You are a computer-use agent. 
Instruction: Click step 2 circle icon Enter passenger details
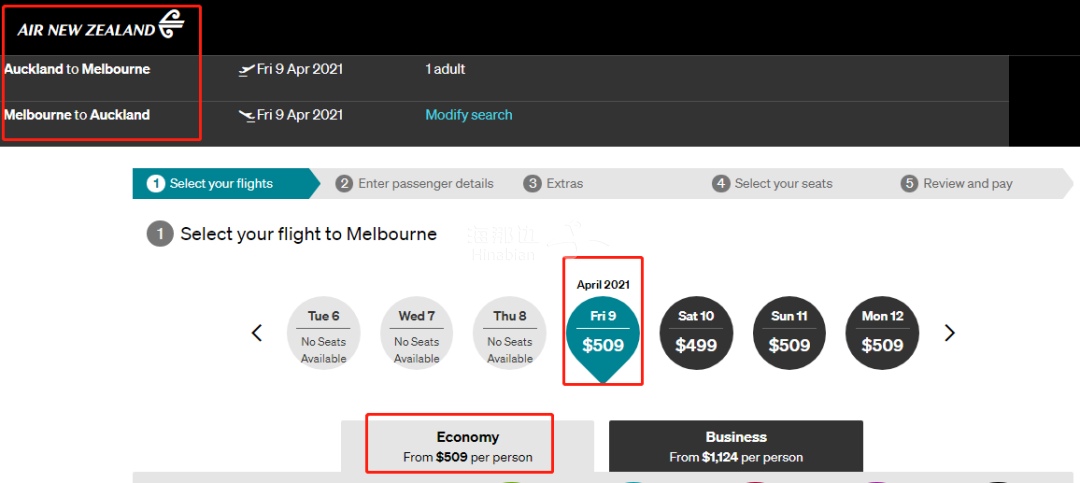pos(344,184)
